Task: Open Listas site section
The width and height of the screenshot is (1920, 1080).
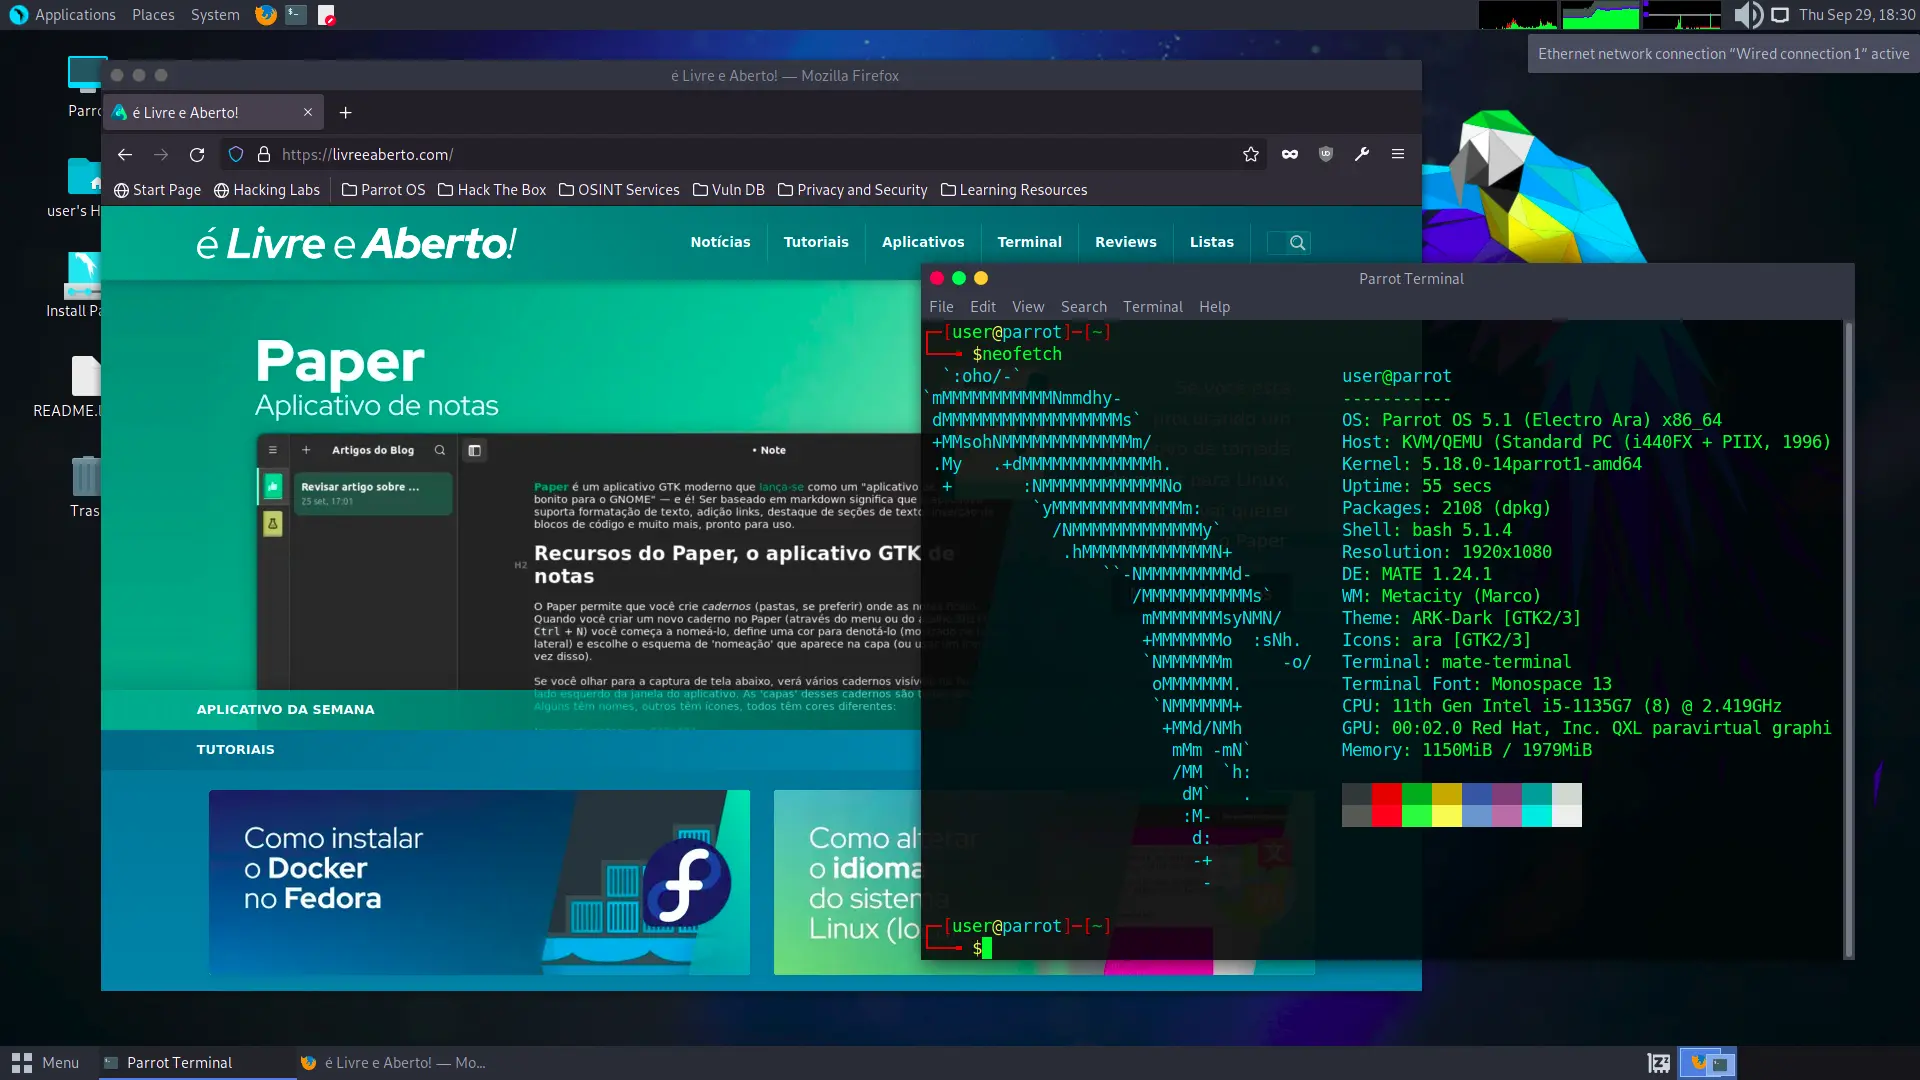Action: (1212, 242)
